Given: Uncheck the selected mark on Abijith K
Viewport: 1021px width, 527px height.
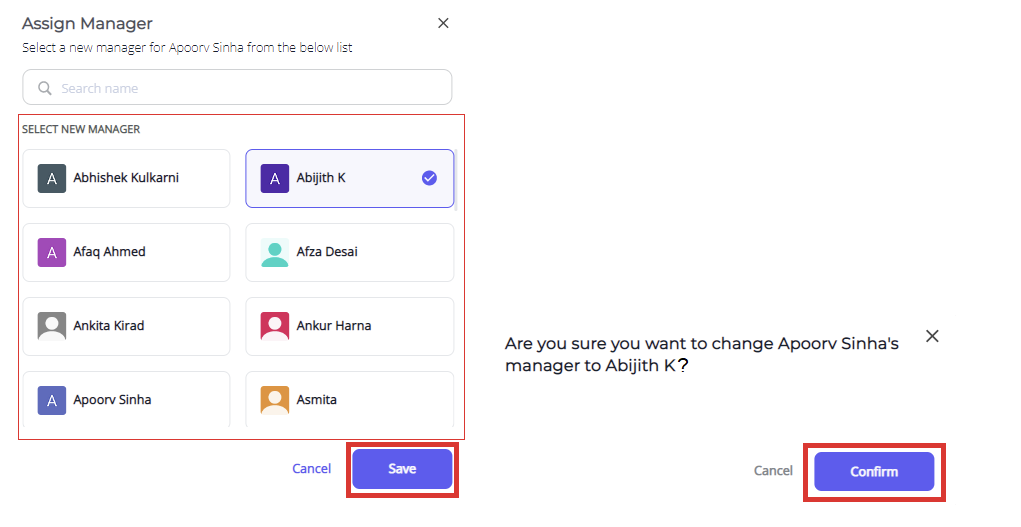Looking at the screenshot, I should [429, 178].
